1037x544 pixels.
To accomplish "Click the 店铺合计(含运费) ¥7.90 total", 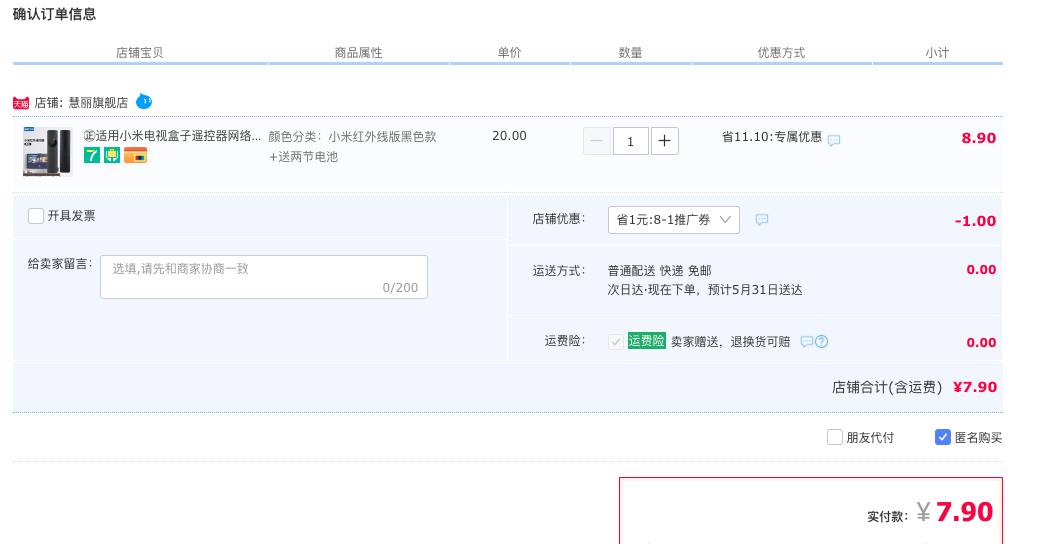I will (x=914, y=387).
